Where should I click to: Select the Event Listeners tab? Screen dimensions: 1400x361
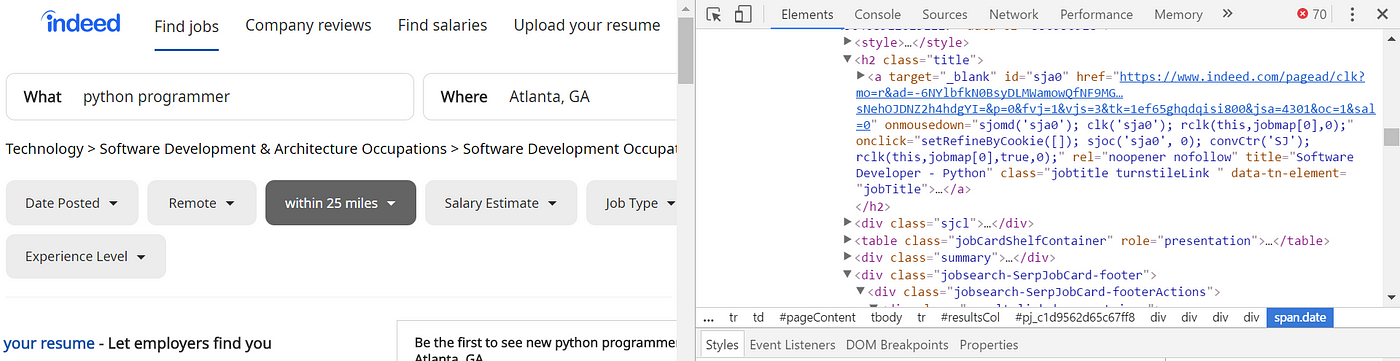(792, 345)
